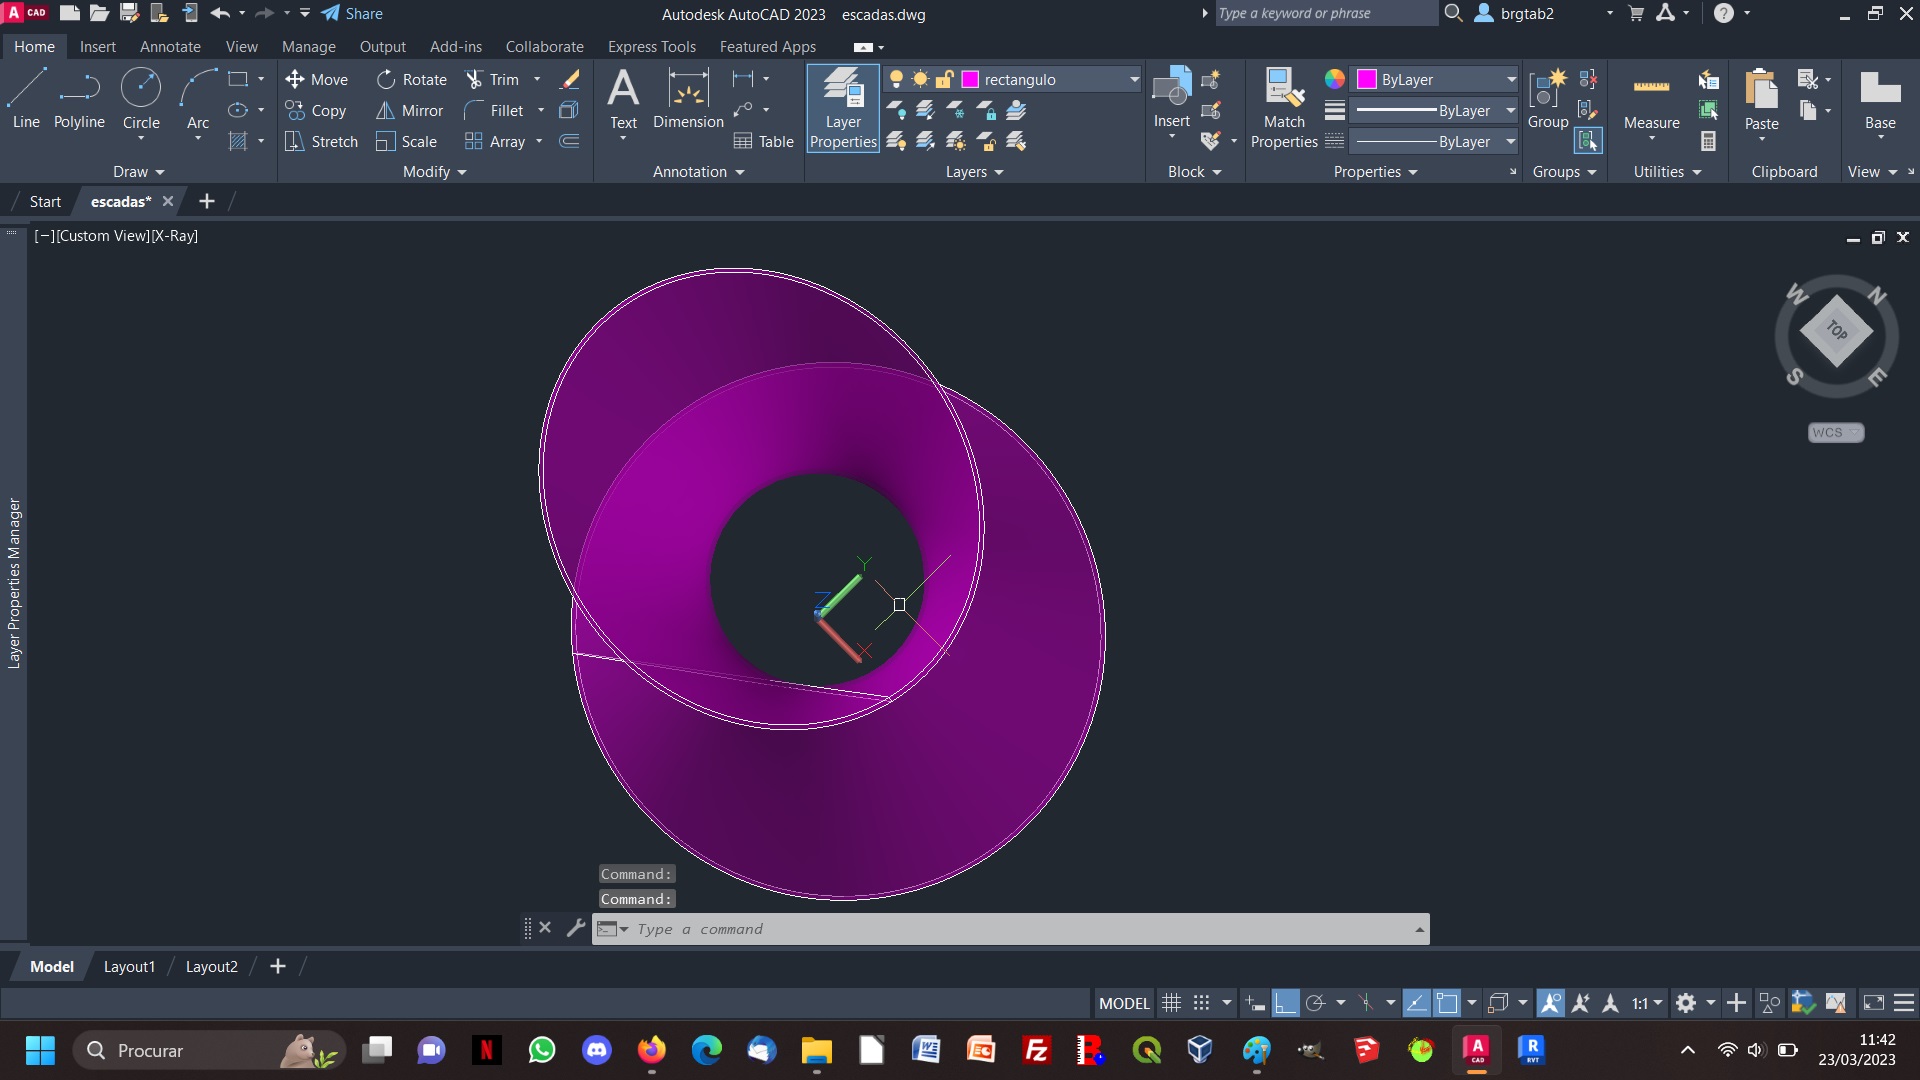The image size is (1920, 1080).
Task: Expand the Modify panel
Action: pos(434,172)
